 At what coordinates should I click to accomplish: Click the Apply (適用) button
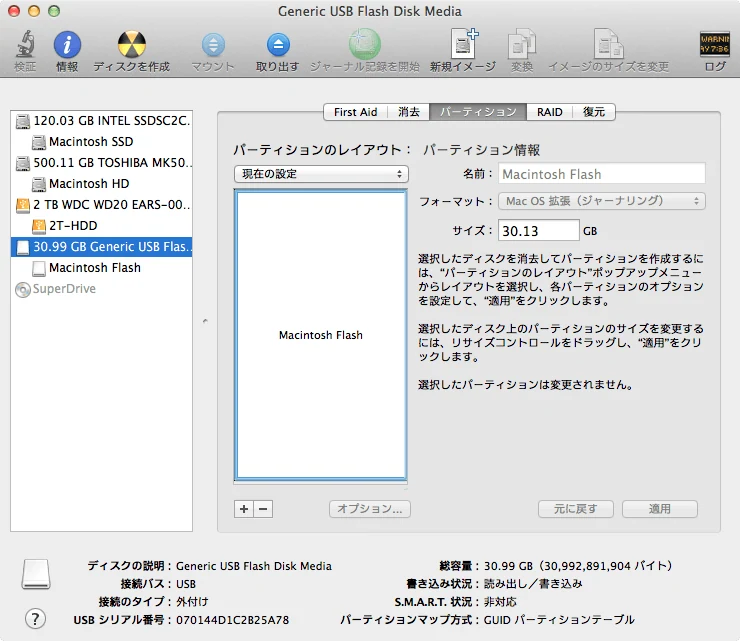[x=660, y=509]
